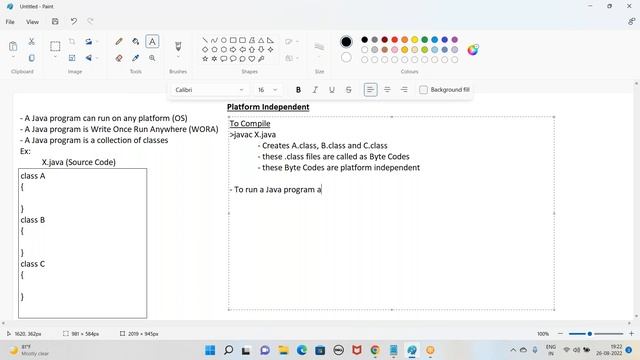640x360 pixels.
Task: Choose the red colour swatch
Action: 394,40
